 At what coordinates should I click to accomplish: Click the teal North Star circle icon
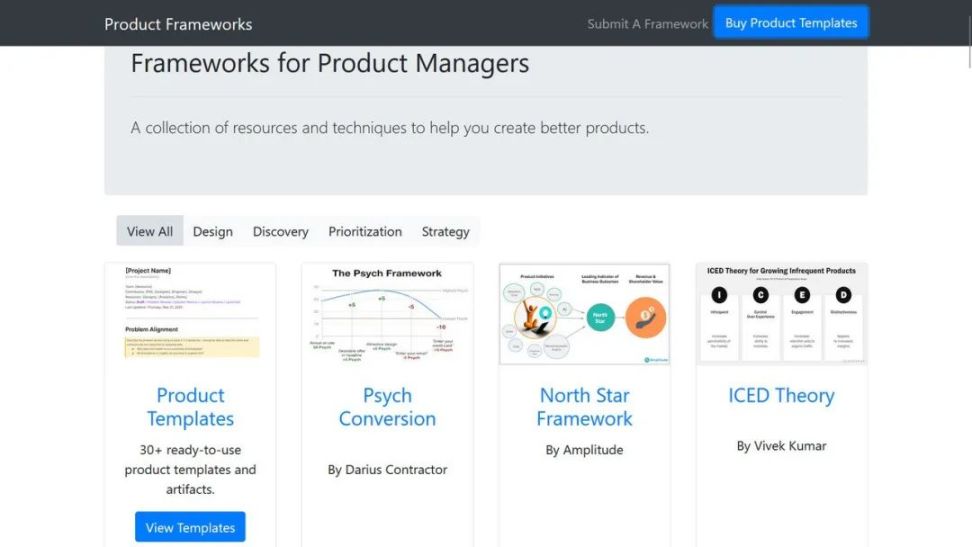tap(600, 316)
